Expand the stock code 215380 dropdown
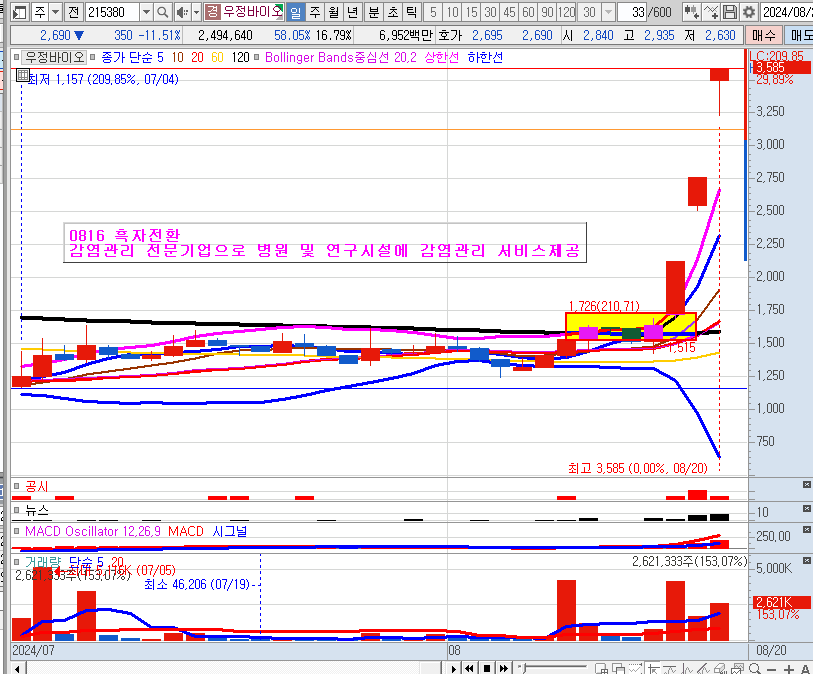813x674 pixels. (x=146, y=12)
